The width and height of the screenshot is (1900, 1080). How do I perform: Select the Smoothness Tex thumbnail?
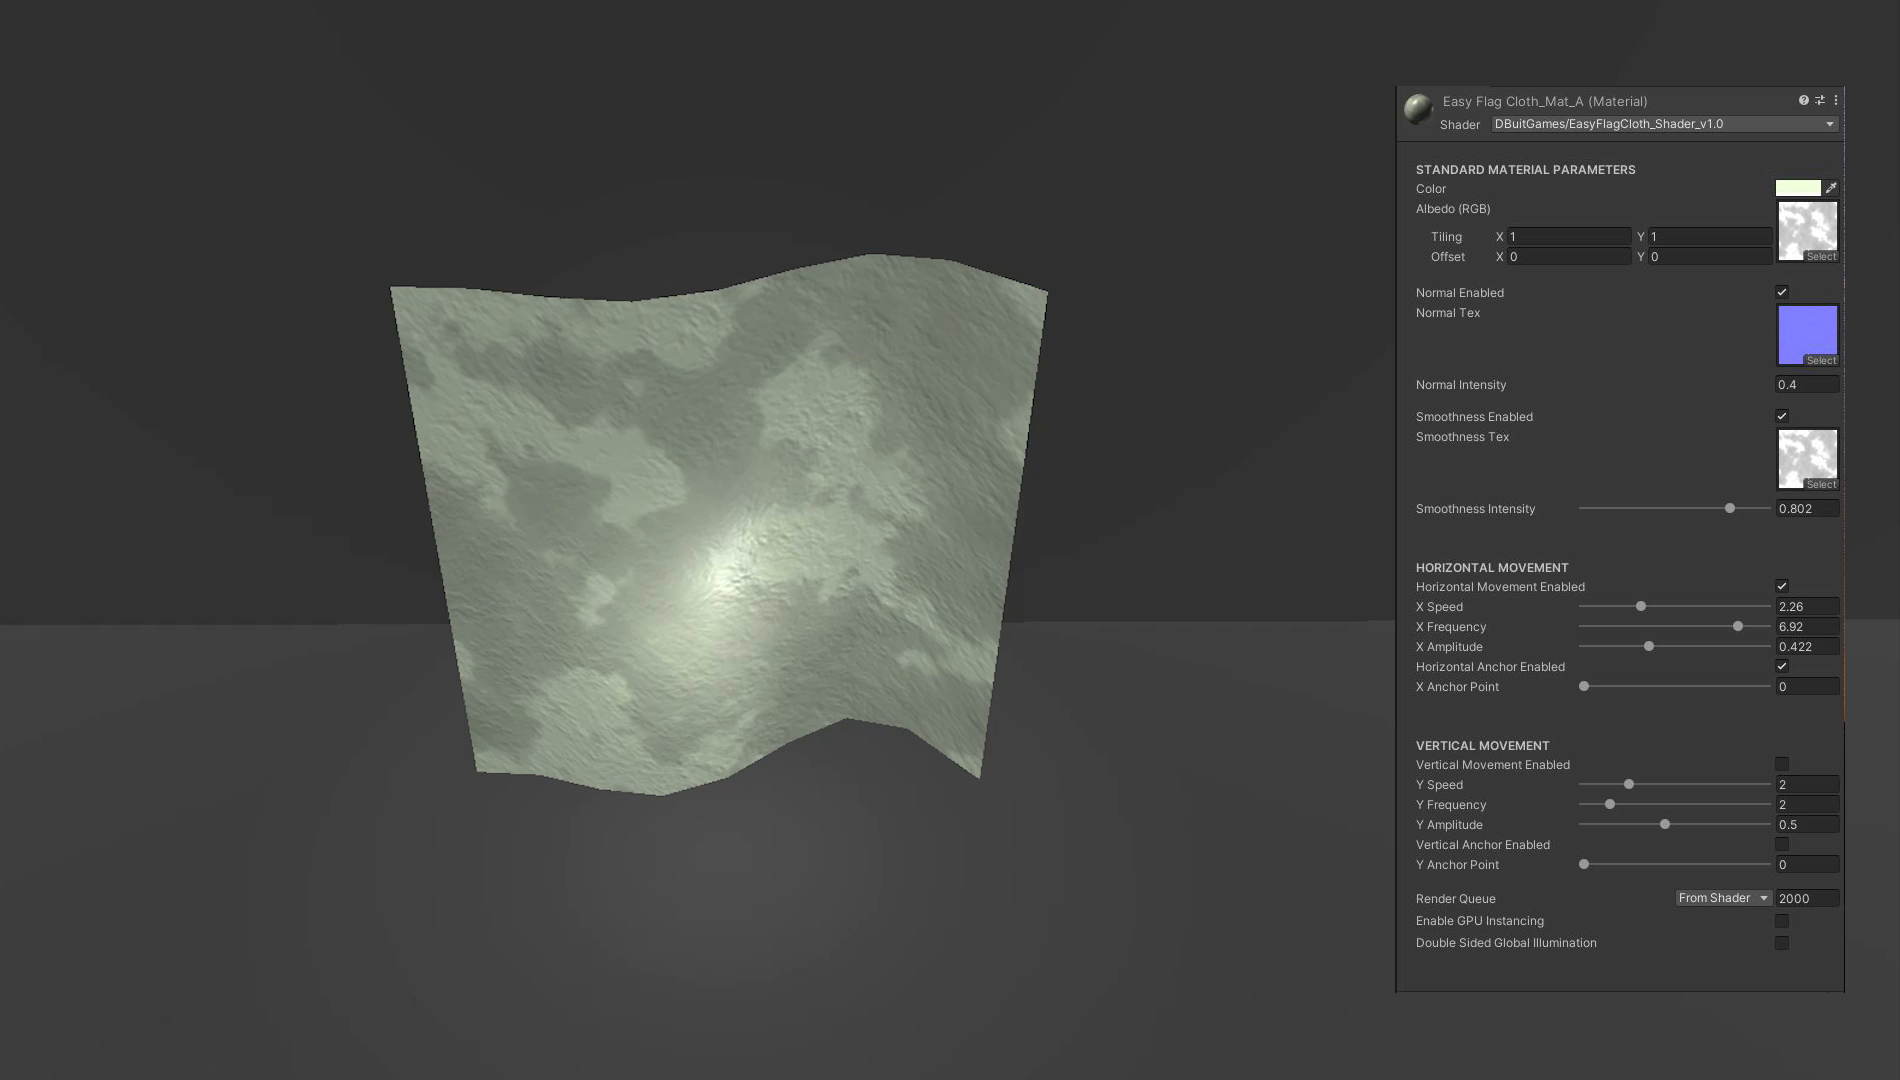[x=1807, y=459]
